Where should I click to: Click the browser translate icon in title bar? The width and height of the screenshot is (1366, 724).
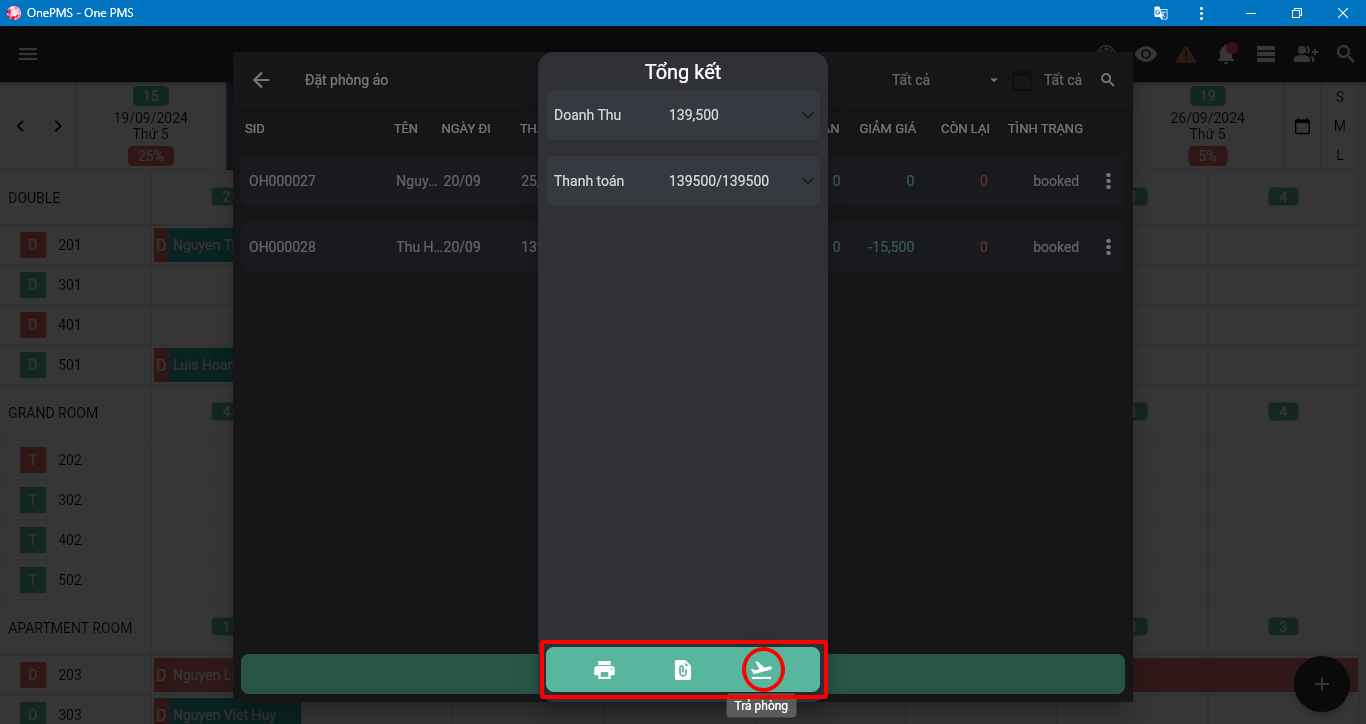[x=1161, y=13]
